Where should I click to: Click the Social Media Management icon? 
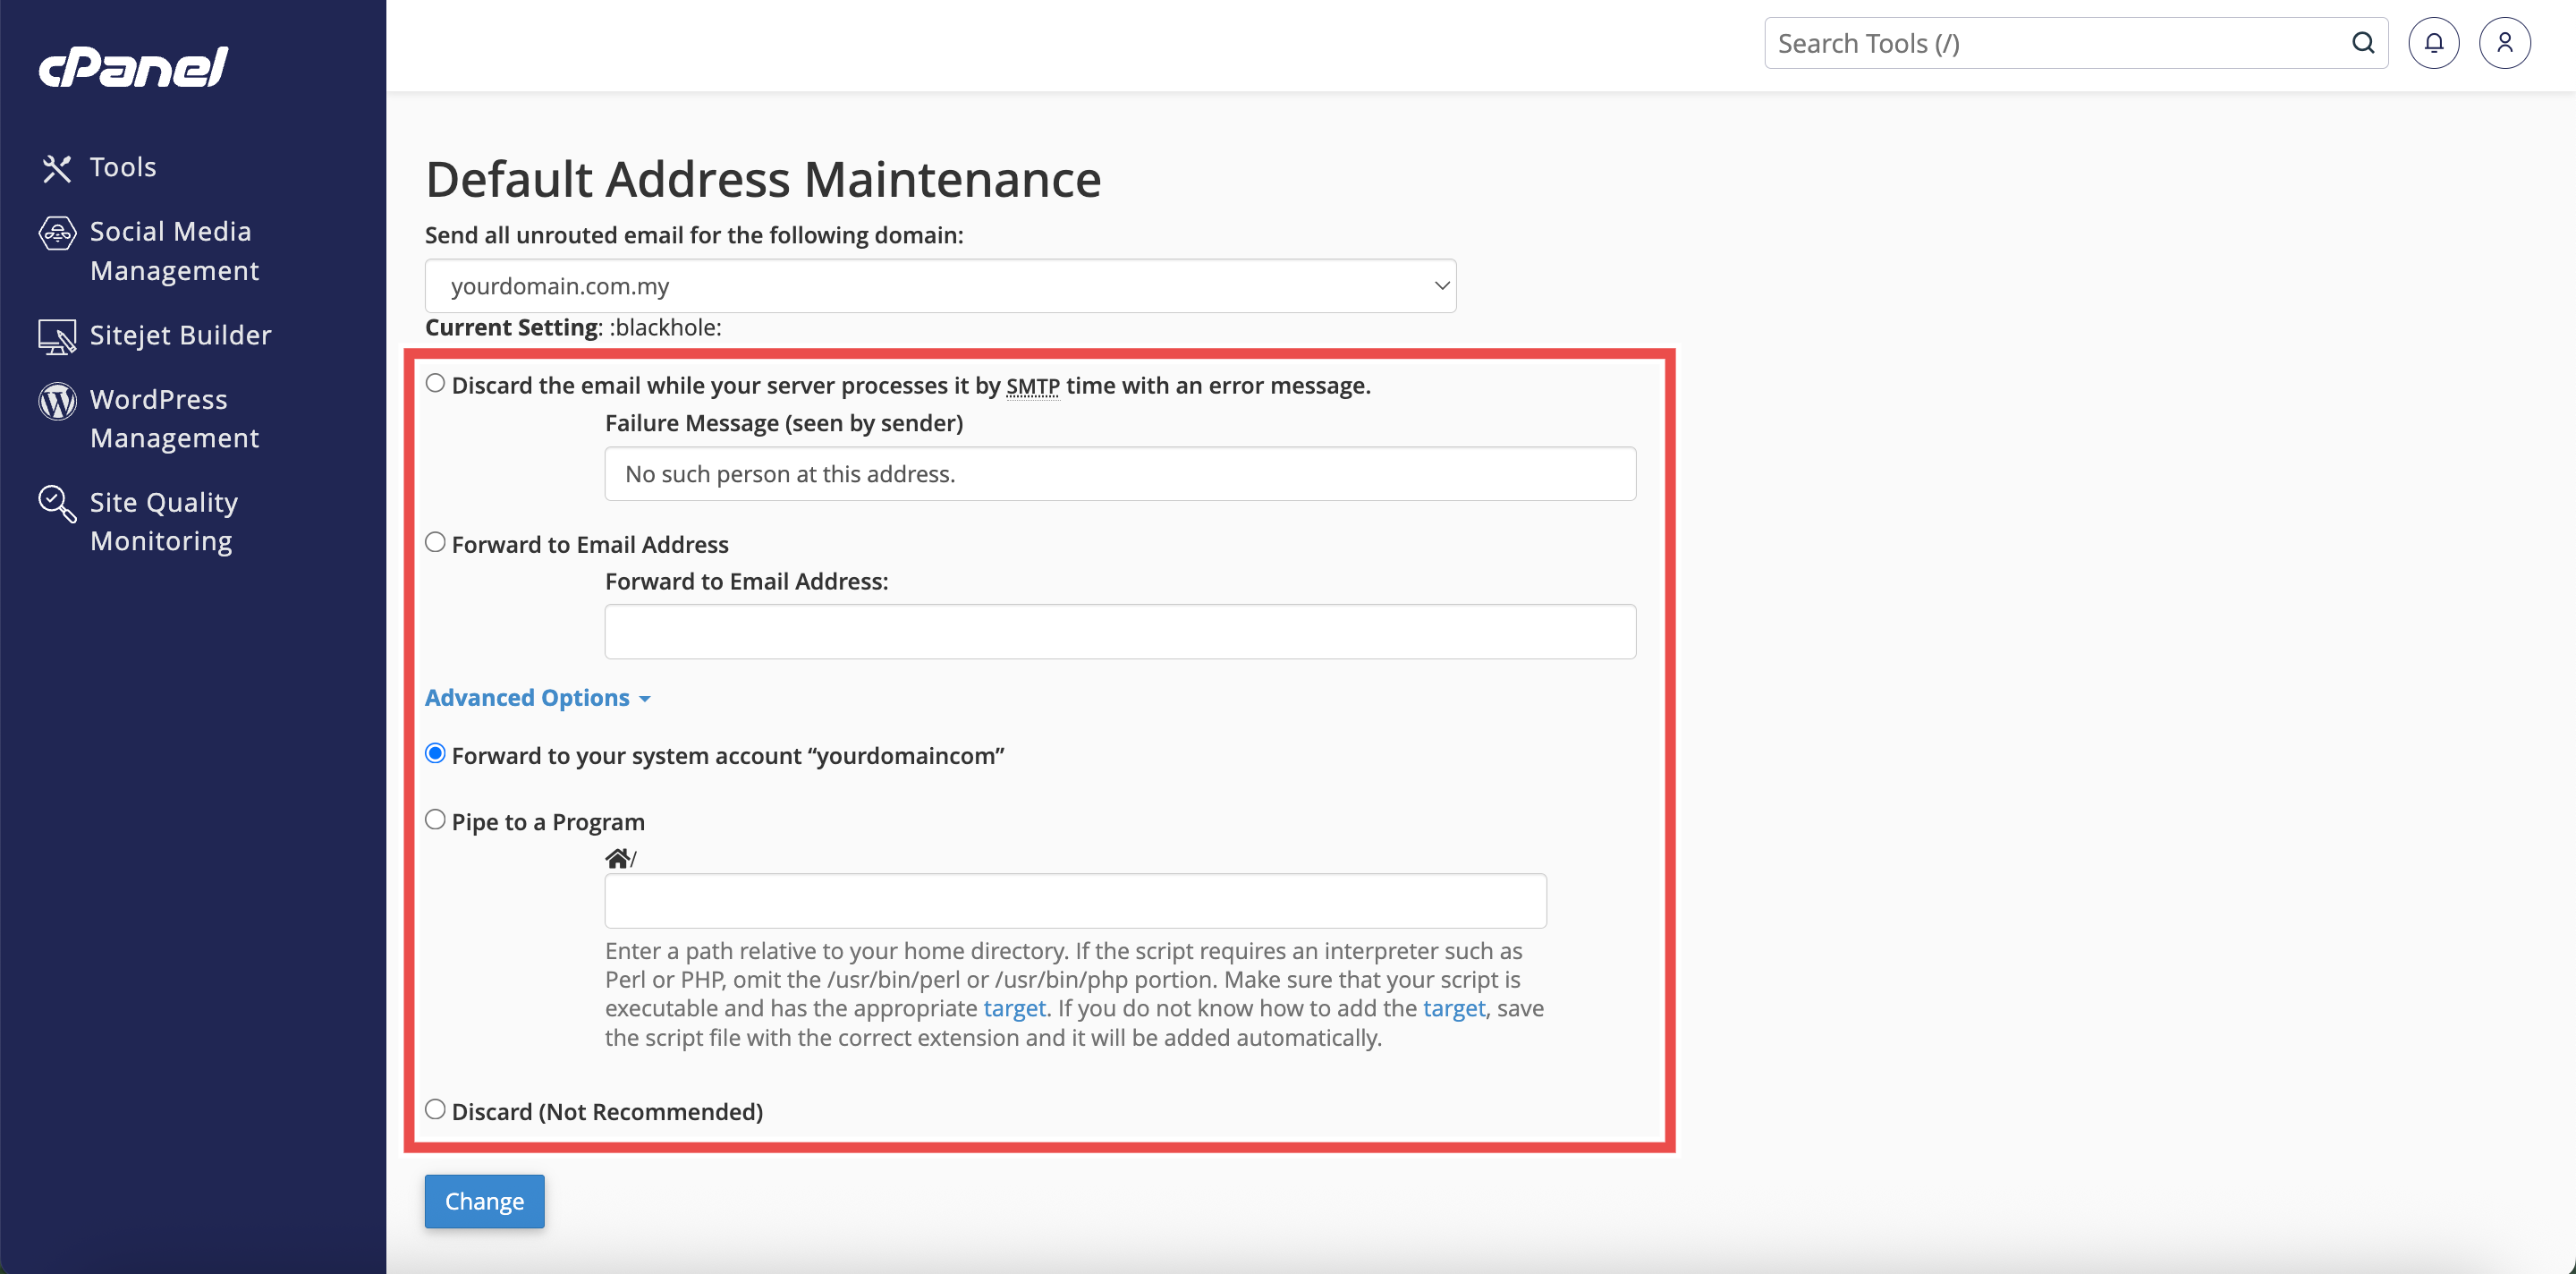(x=57, y=233)
